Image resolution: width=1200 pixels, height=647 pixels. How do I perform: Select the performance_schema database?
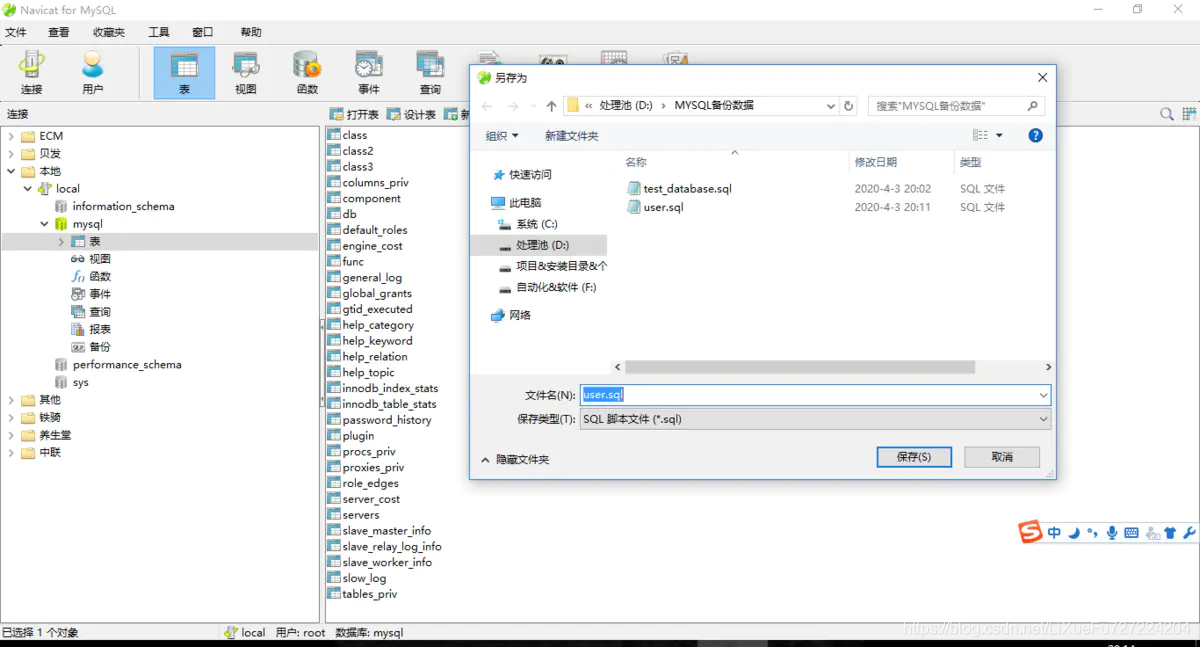(x=127, y=365)
